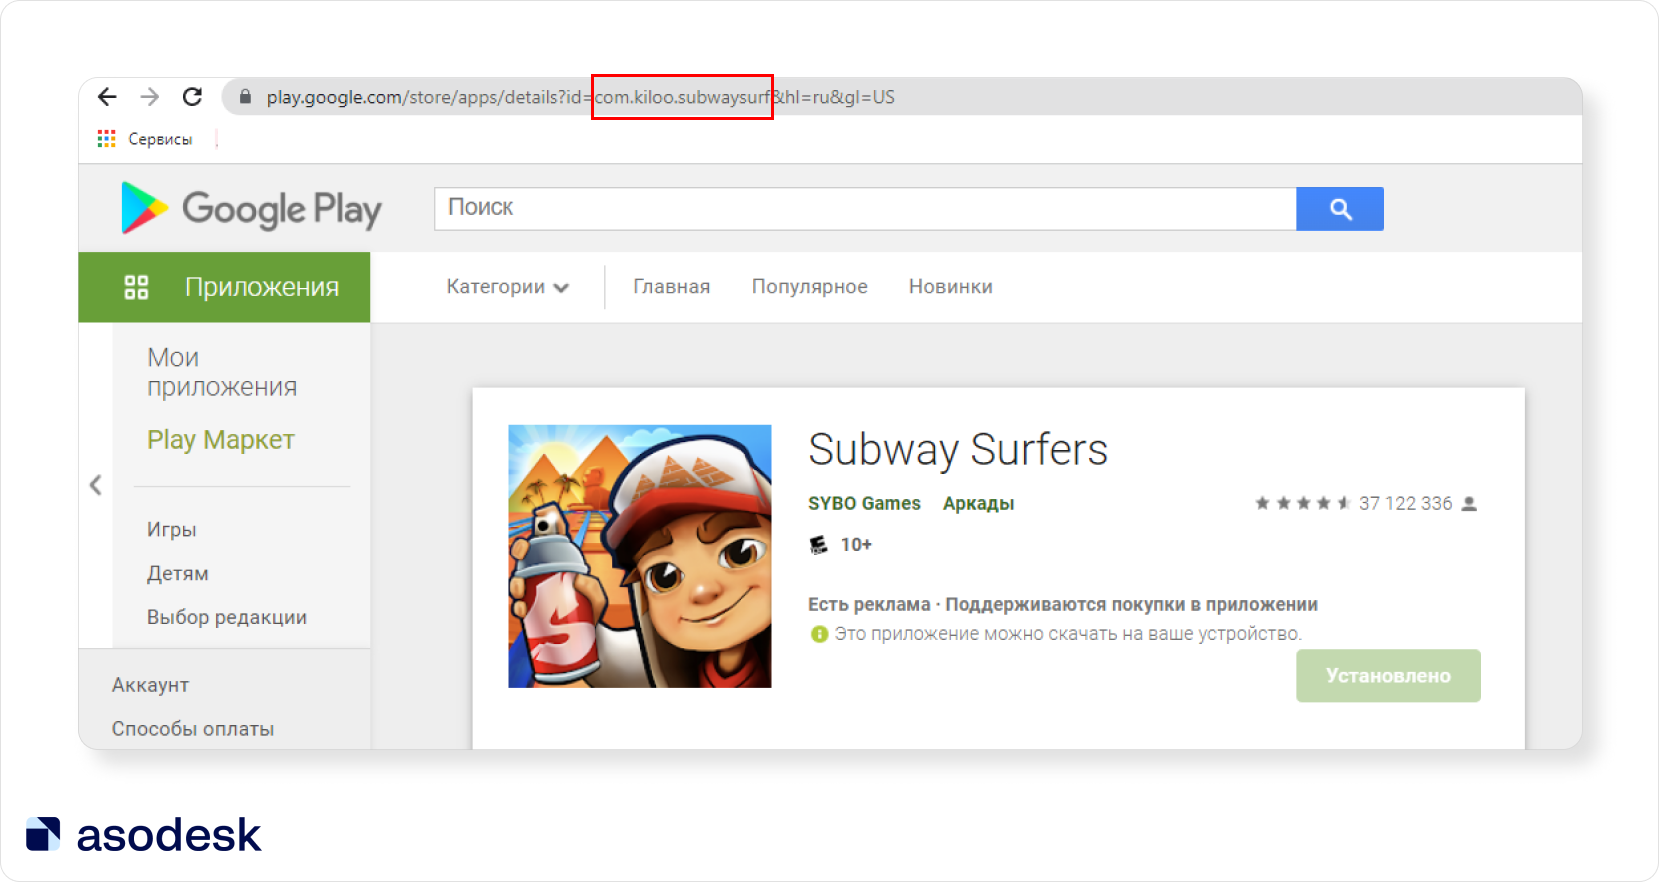
Task: Open the Аркады category link
Action: [x=978, y=503]
